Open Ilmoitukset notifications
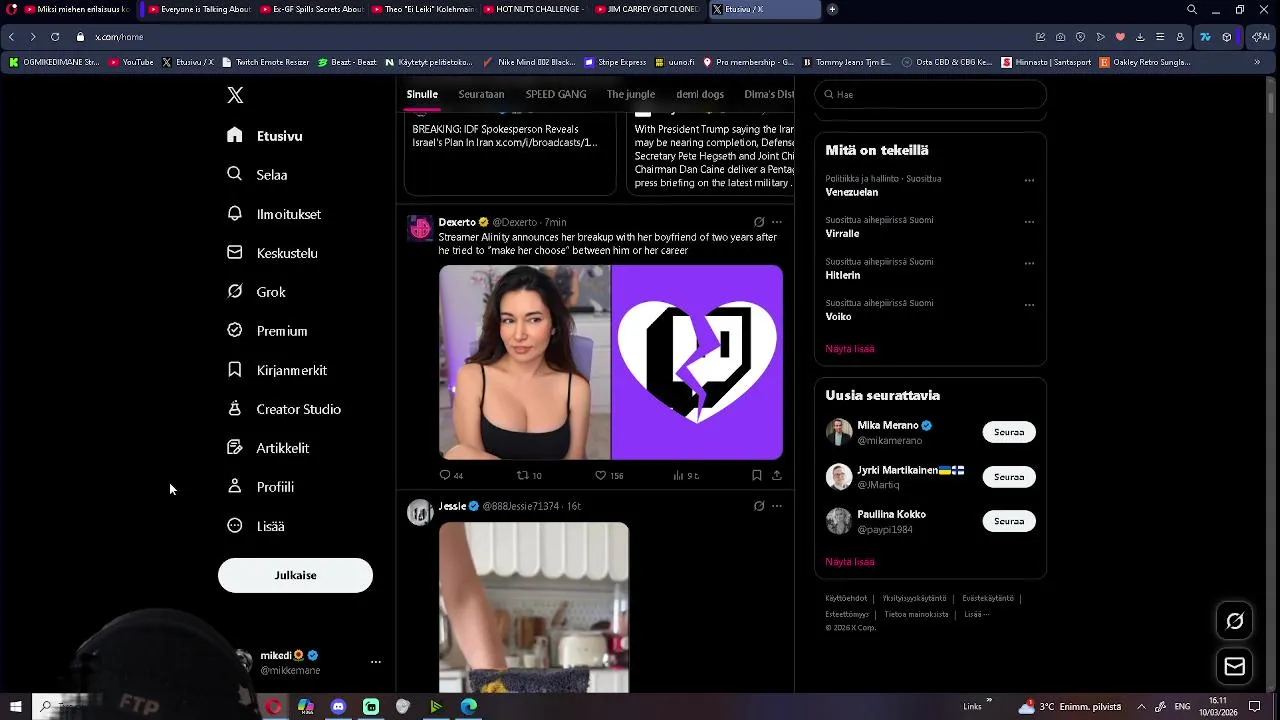The height and width of the screenshot is (720, 1280). [x=274, y=214]
